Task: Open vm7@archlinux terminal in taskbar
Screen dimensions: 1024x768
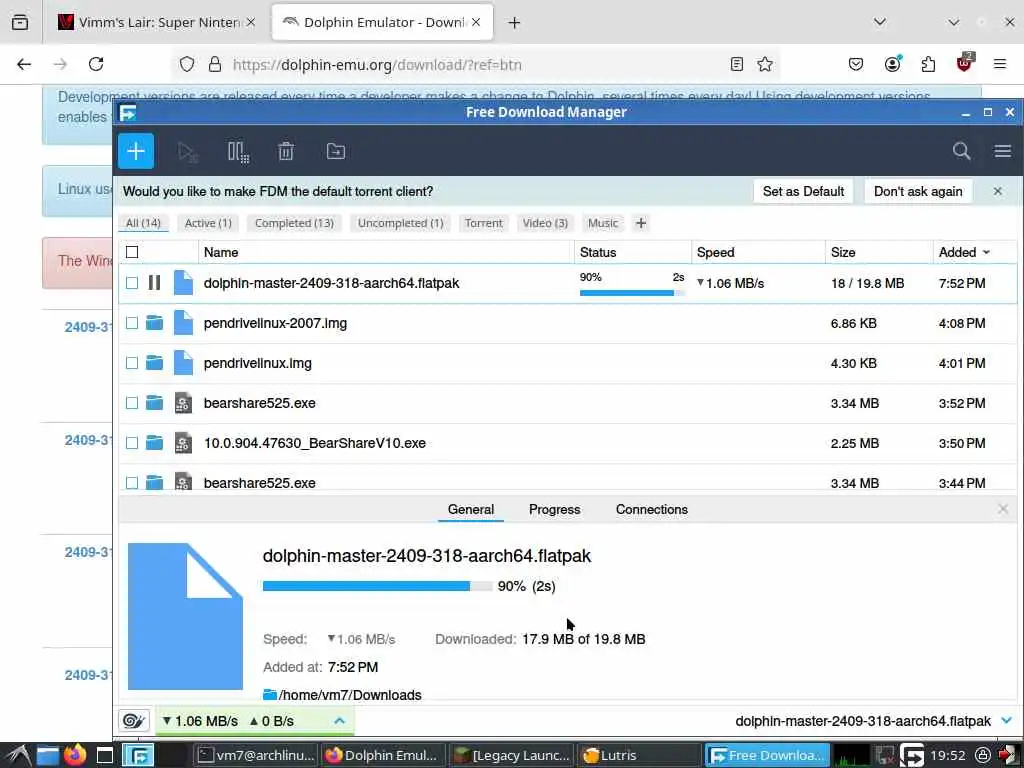Action: (257, 756)
